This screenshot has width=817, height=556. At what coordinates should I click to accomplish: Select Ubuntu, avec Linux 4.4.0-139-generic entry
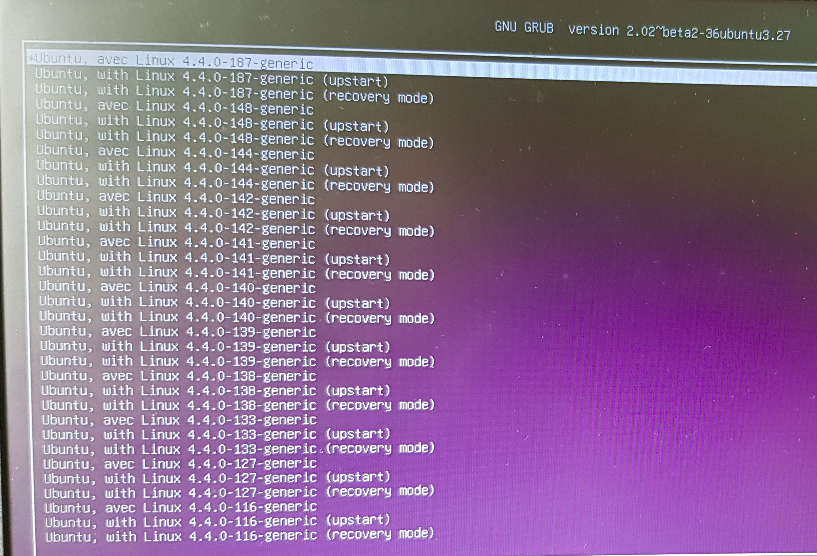pyautogui.click(x=178, y=331)
